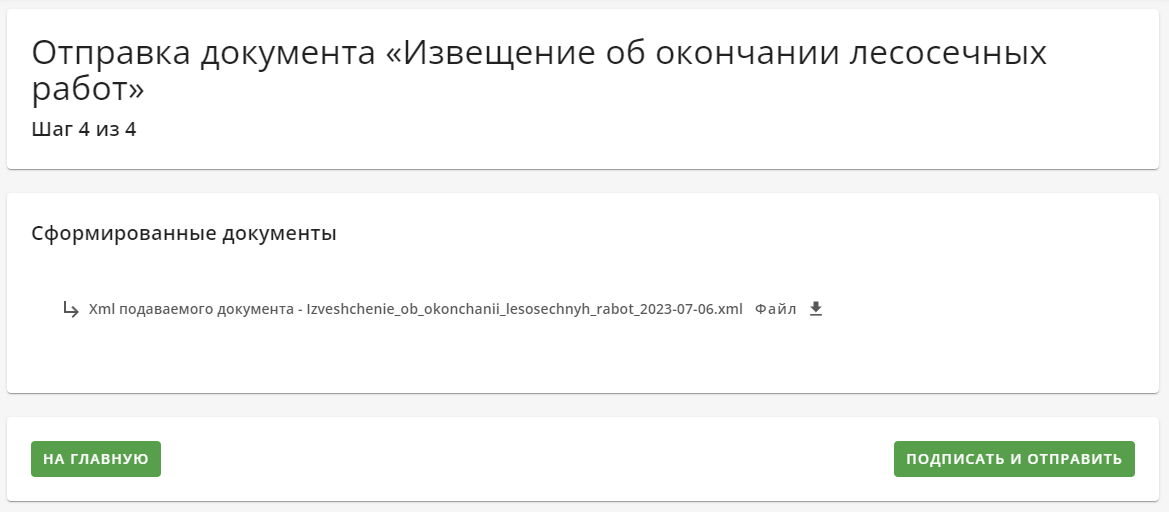Viewport: 1169px width, 512px height.
Task: Download the generated XML file
Action: coord(816,309)
